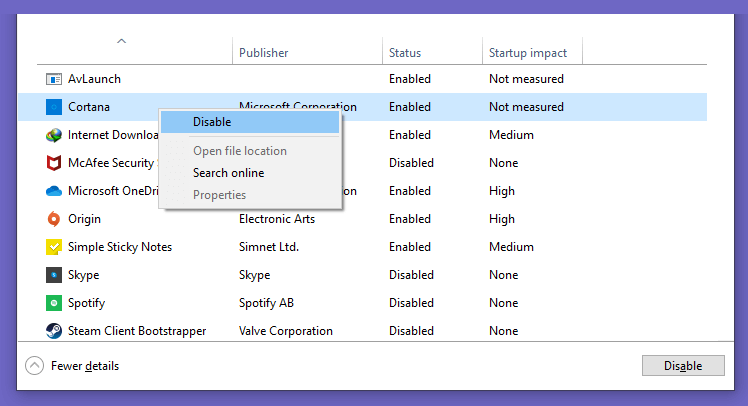748x406 pixels.
Task: Click the Spotify AB publisher cell
Action: [x=266, y=303]
